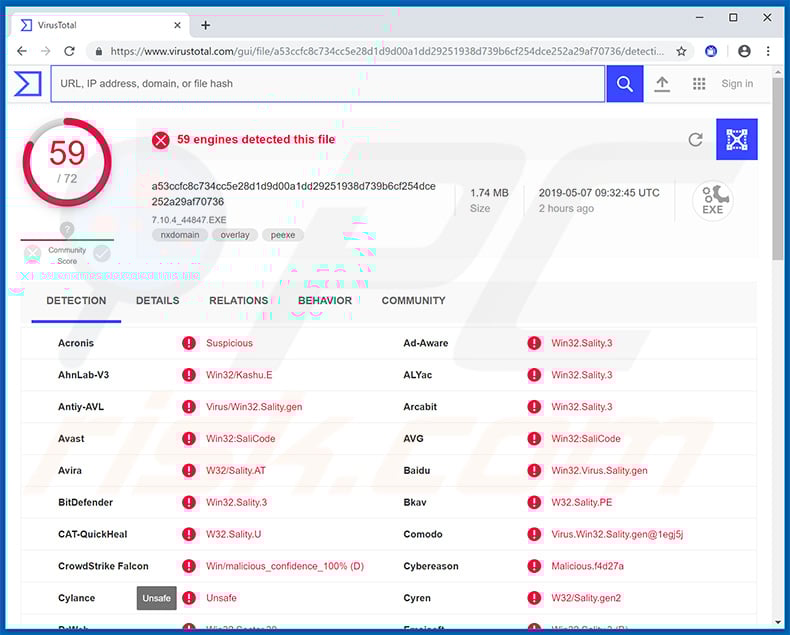Click the browser address bar URL
The height and width of the screenshot is (635, 790).
point(387,51)
